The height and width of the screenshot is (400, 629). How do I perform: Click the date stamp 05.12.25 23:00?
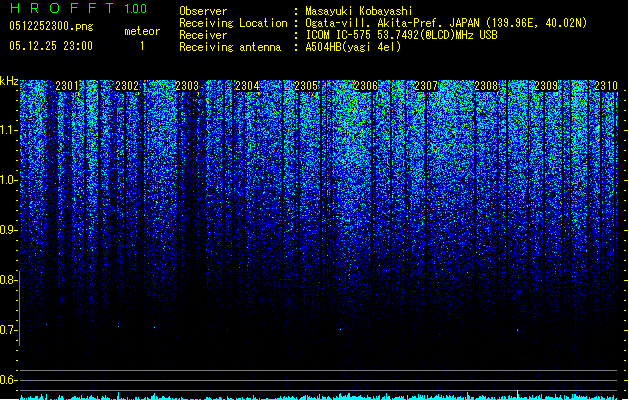click(x=51, y=46)
